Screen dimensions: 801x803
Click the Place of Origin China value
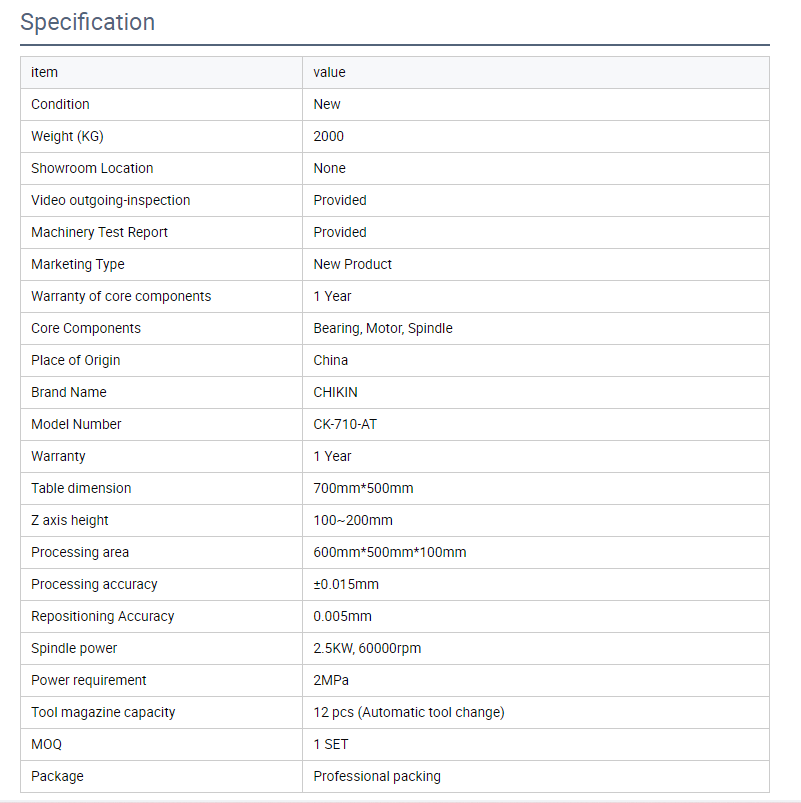click(331, 360)
